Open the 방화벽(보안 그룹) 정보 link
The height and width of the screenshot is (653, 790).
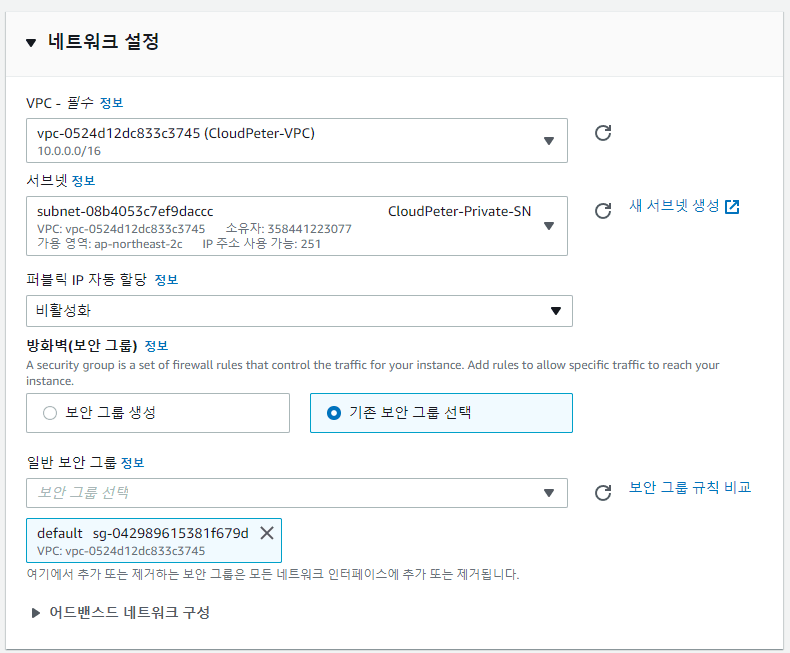[x=156, y=346]
